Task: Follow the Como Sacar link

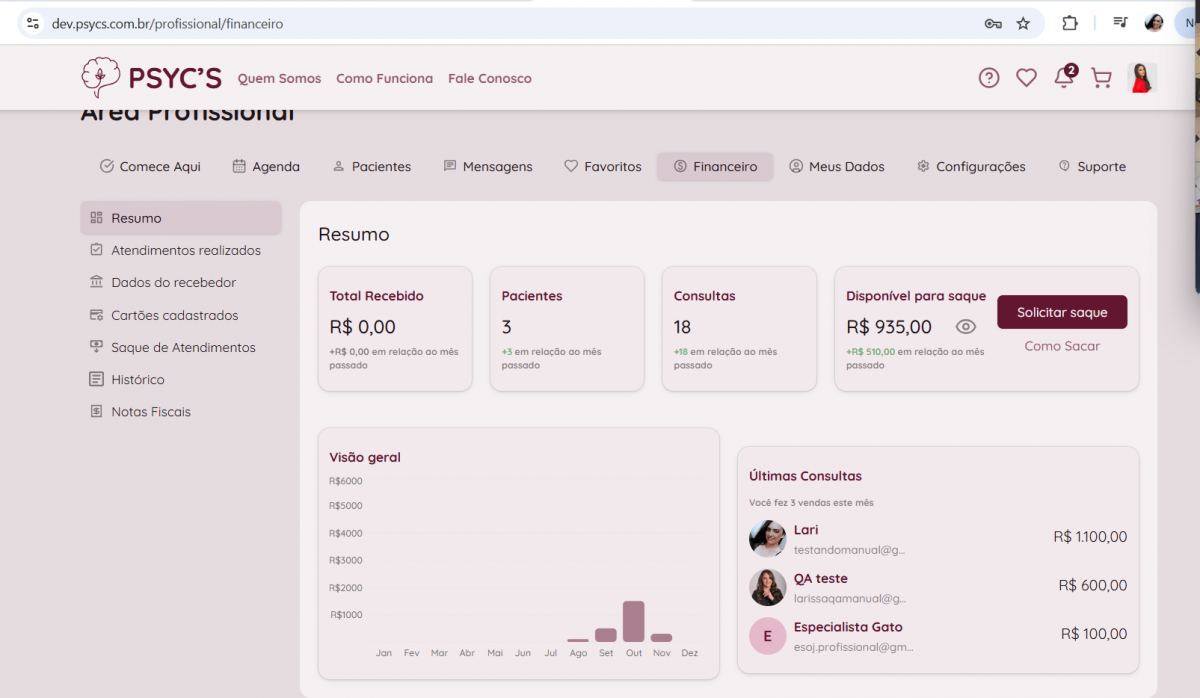Action: (x=1062, y=346)
